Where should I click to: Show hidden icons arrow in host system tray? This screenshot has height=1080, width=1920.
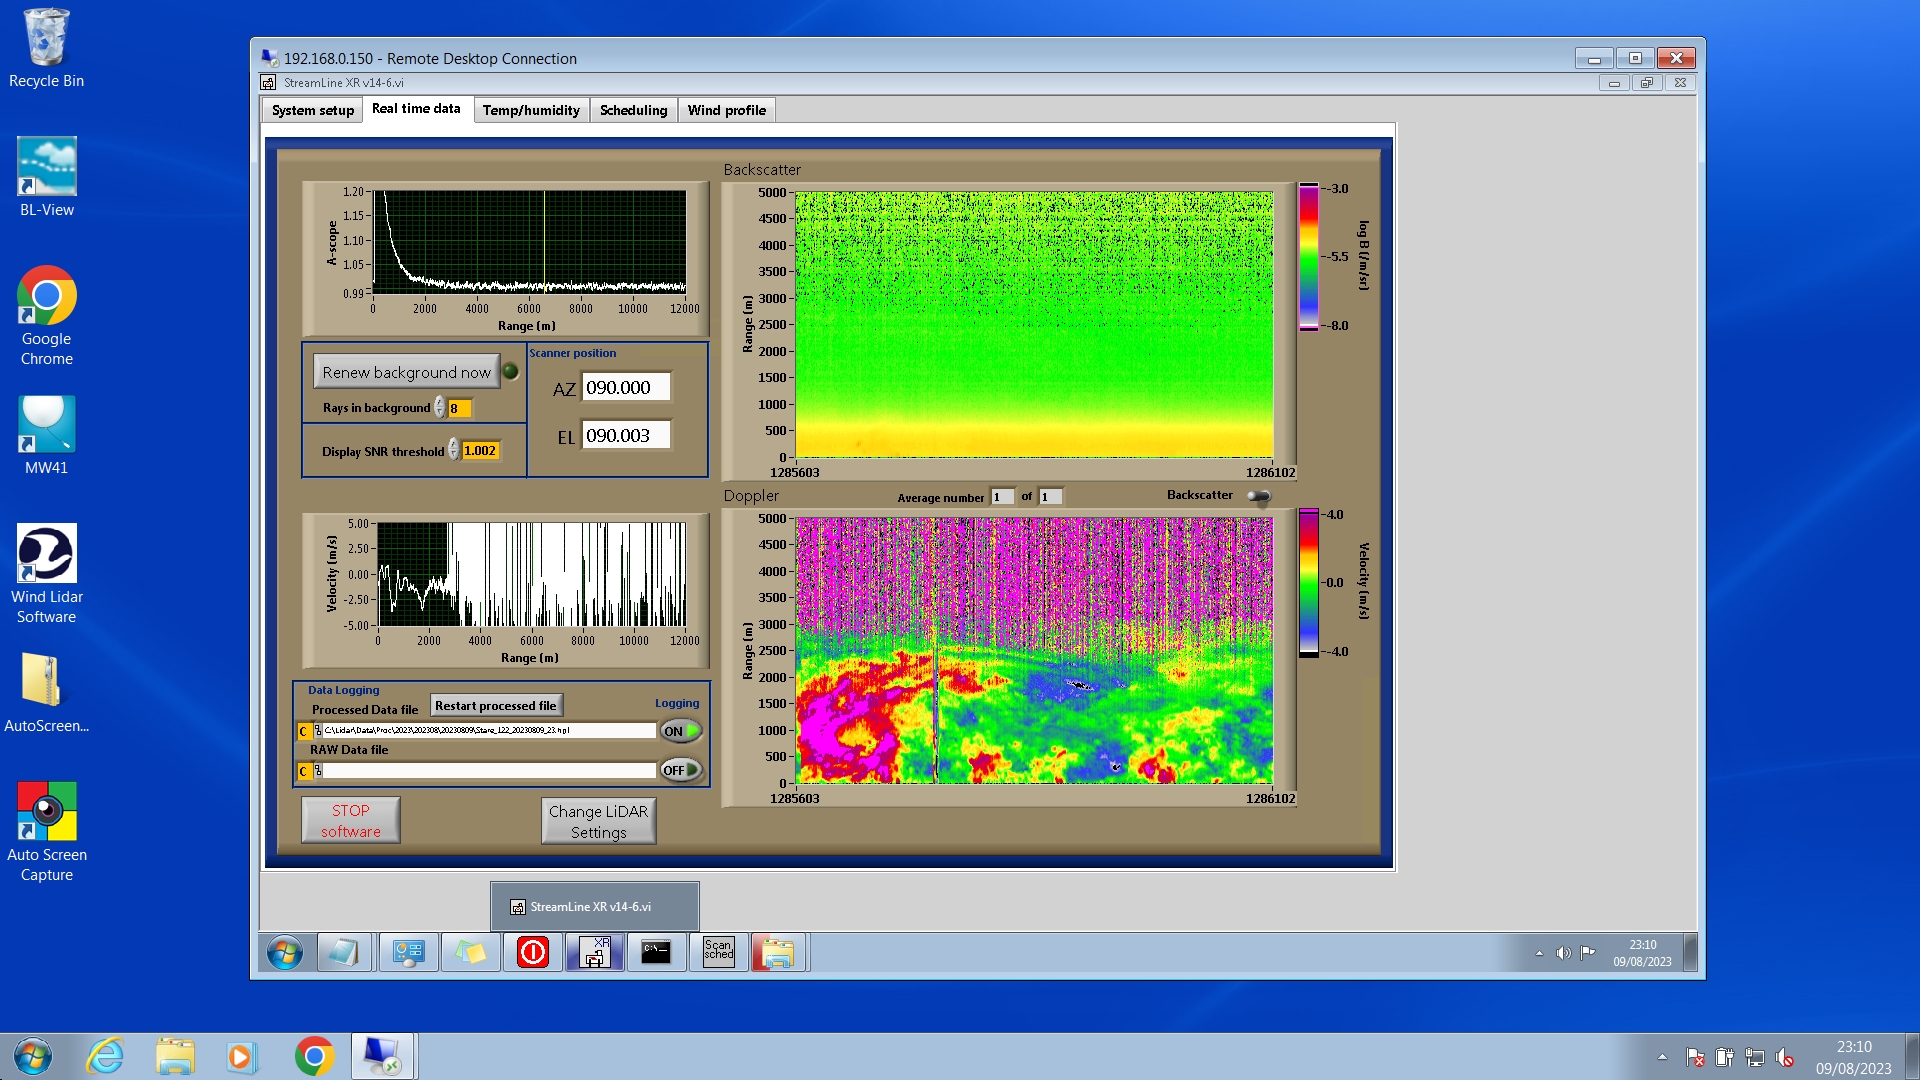click(1662, 1057)
